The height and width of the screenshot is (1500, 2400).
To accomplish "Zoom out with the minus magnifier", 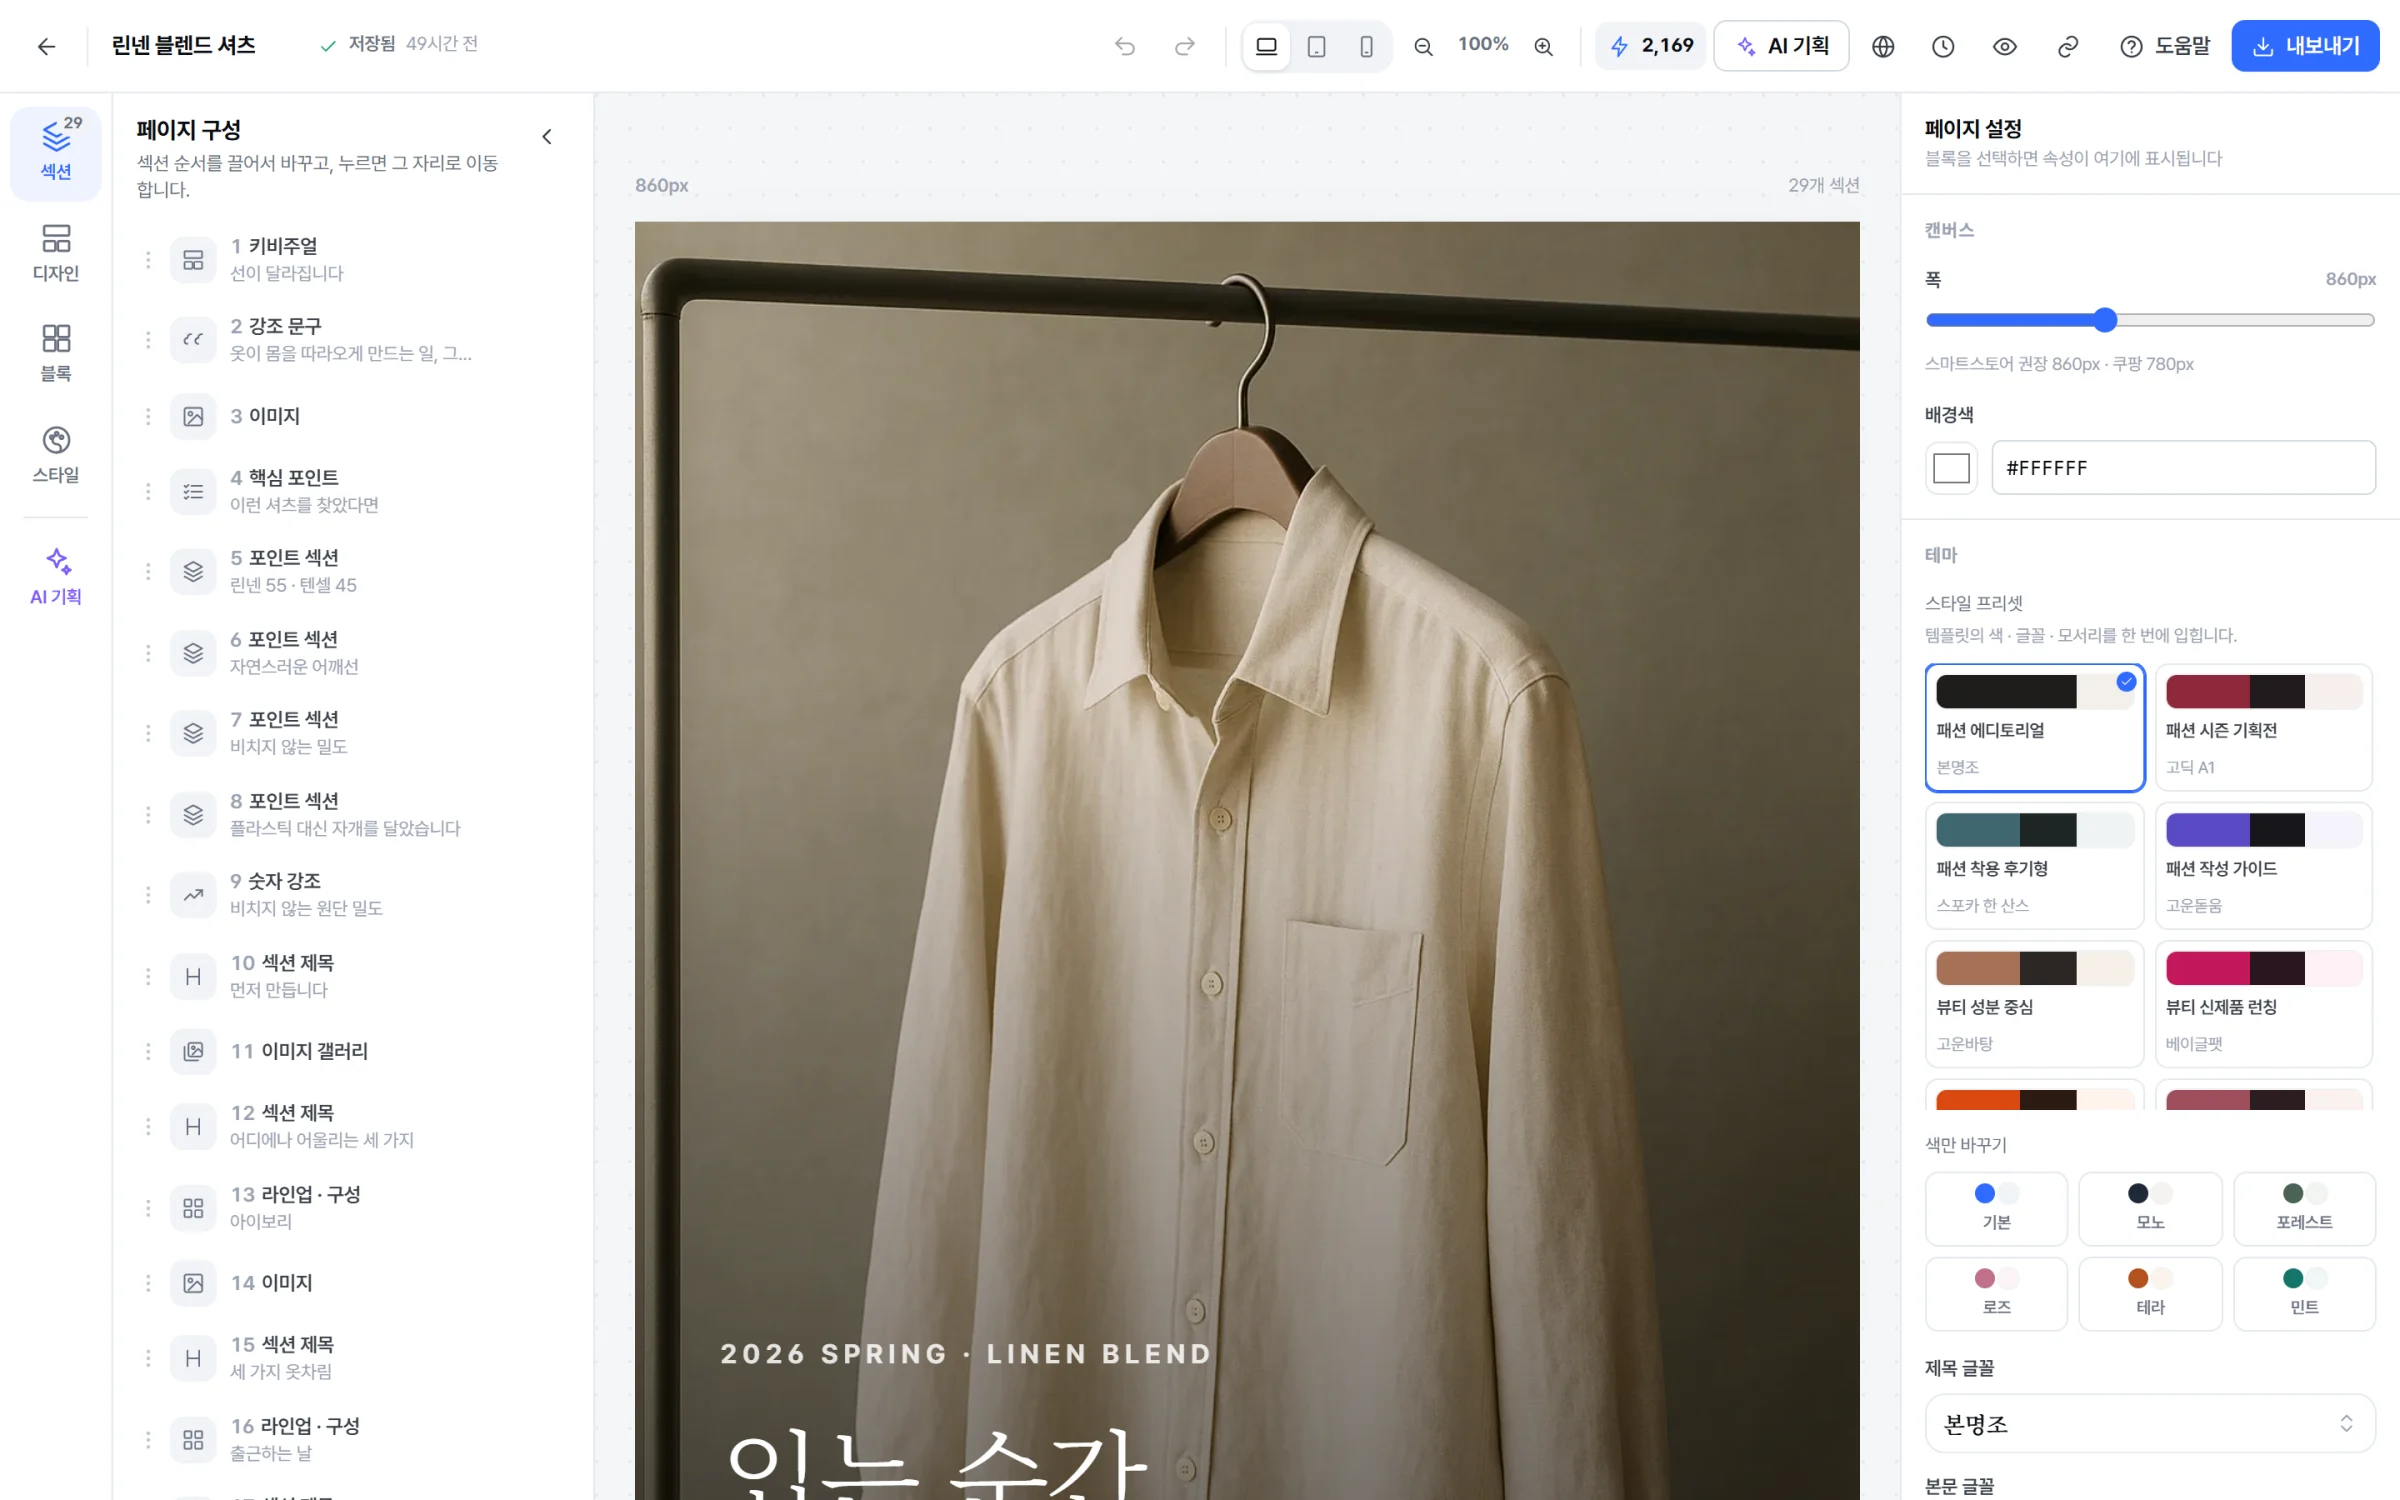I will pos(1423,46).
